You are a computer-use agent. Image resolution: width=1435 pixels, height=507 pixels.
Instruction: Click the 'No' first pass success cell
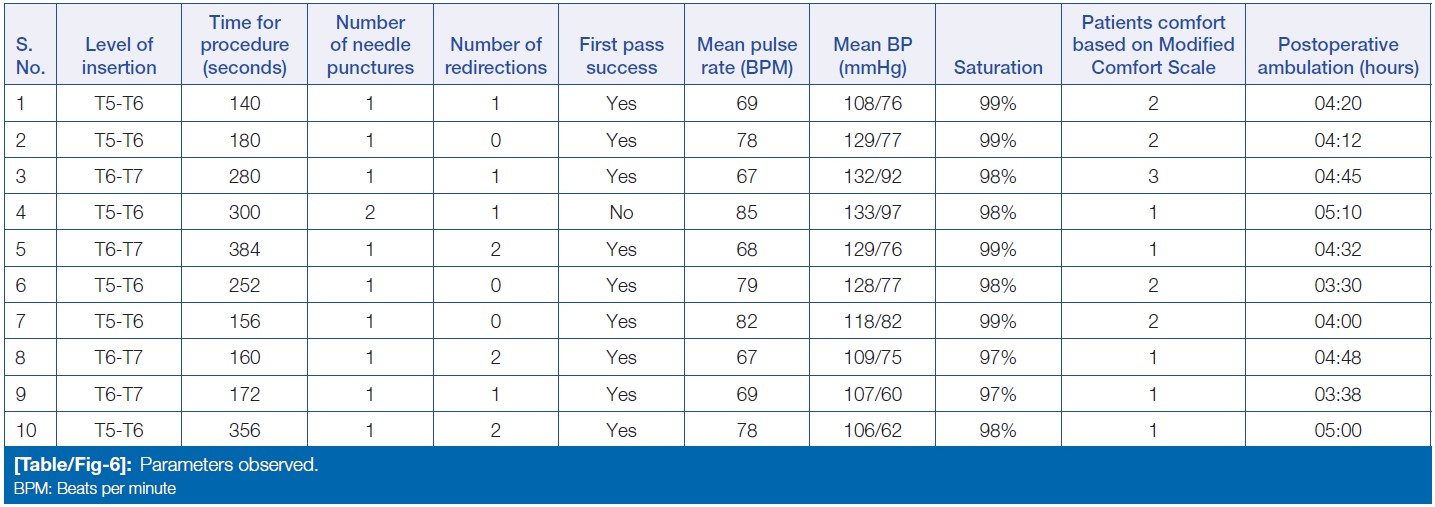tap(621, 212)
